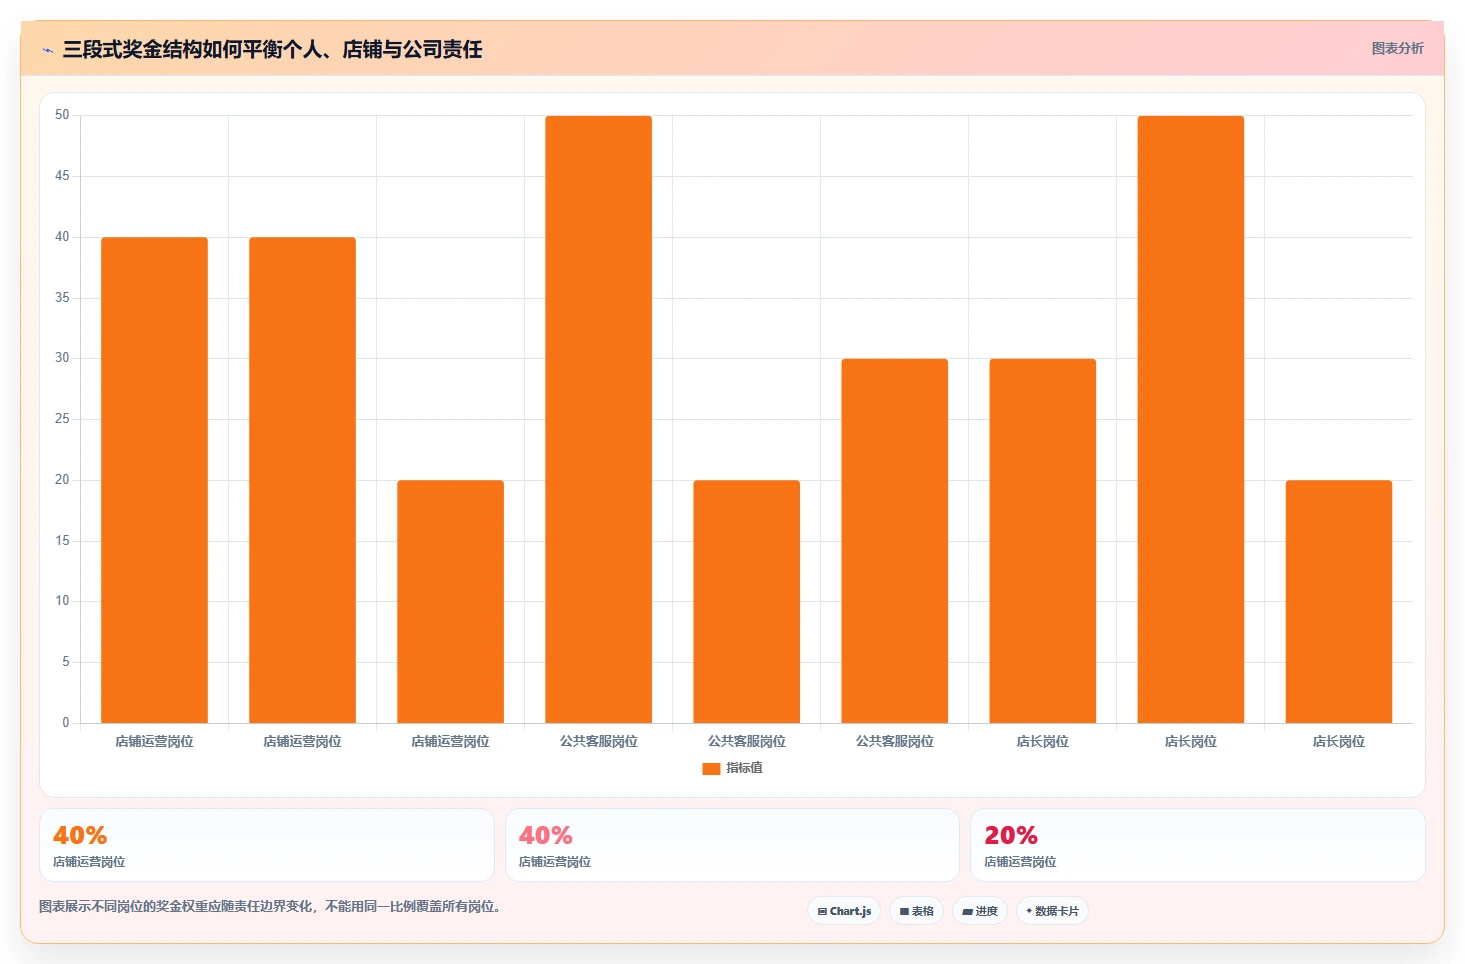
Task: Select the 店长岗位 bar with value 30
Action: (x=1042, y=540)
